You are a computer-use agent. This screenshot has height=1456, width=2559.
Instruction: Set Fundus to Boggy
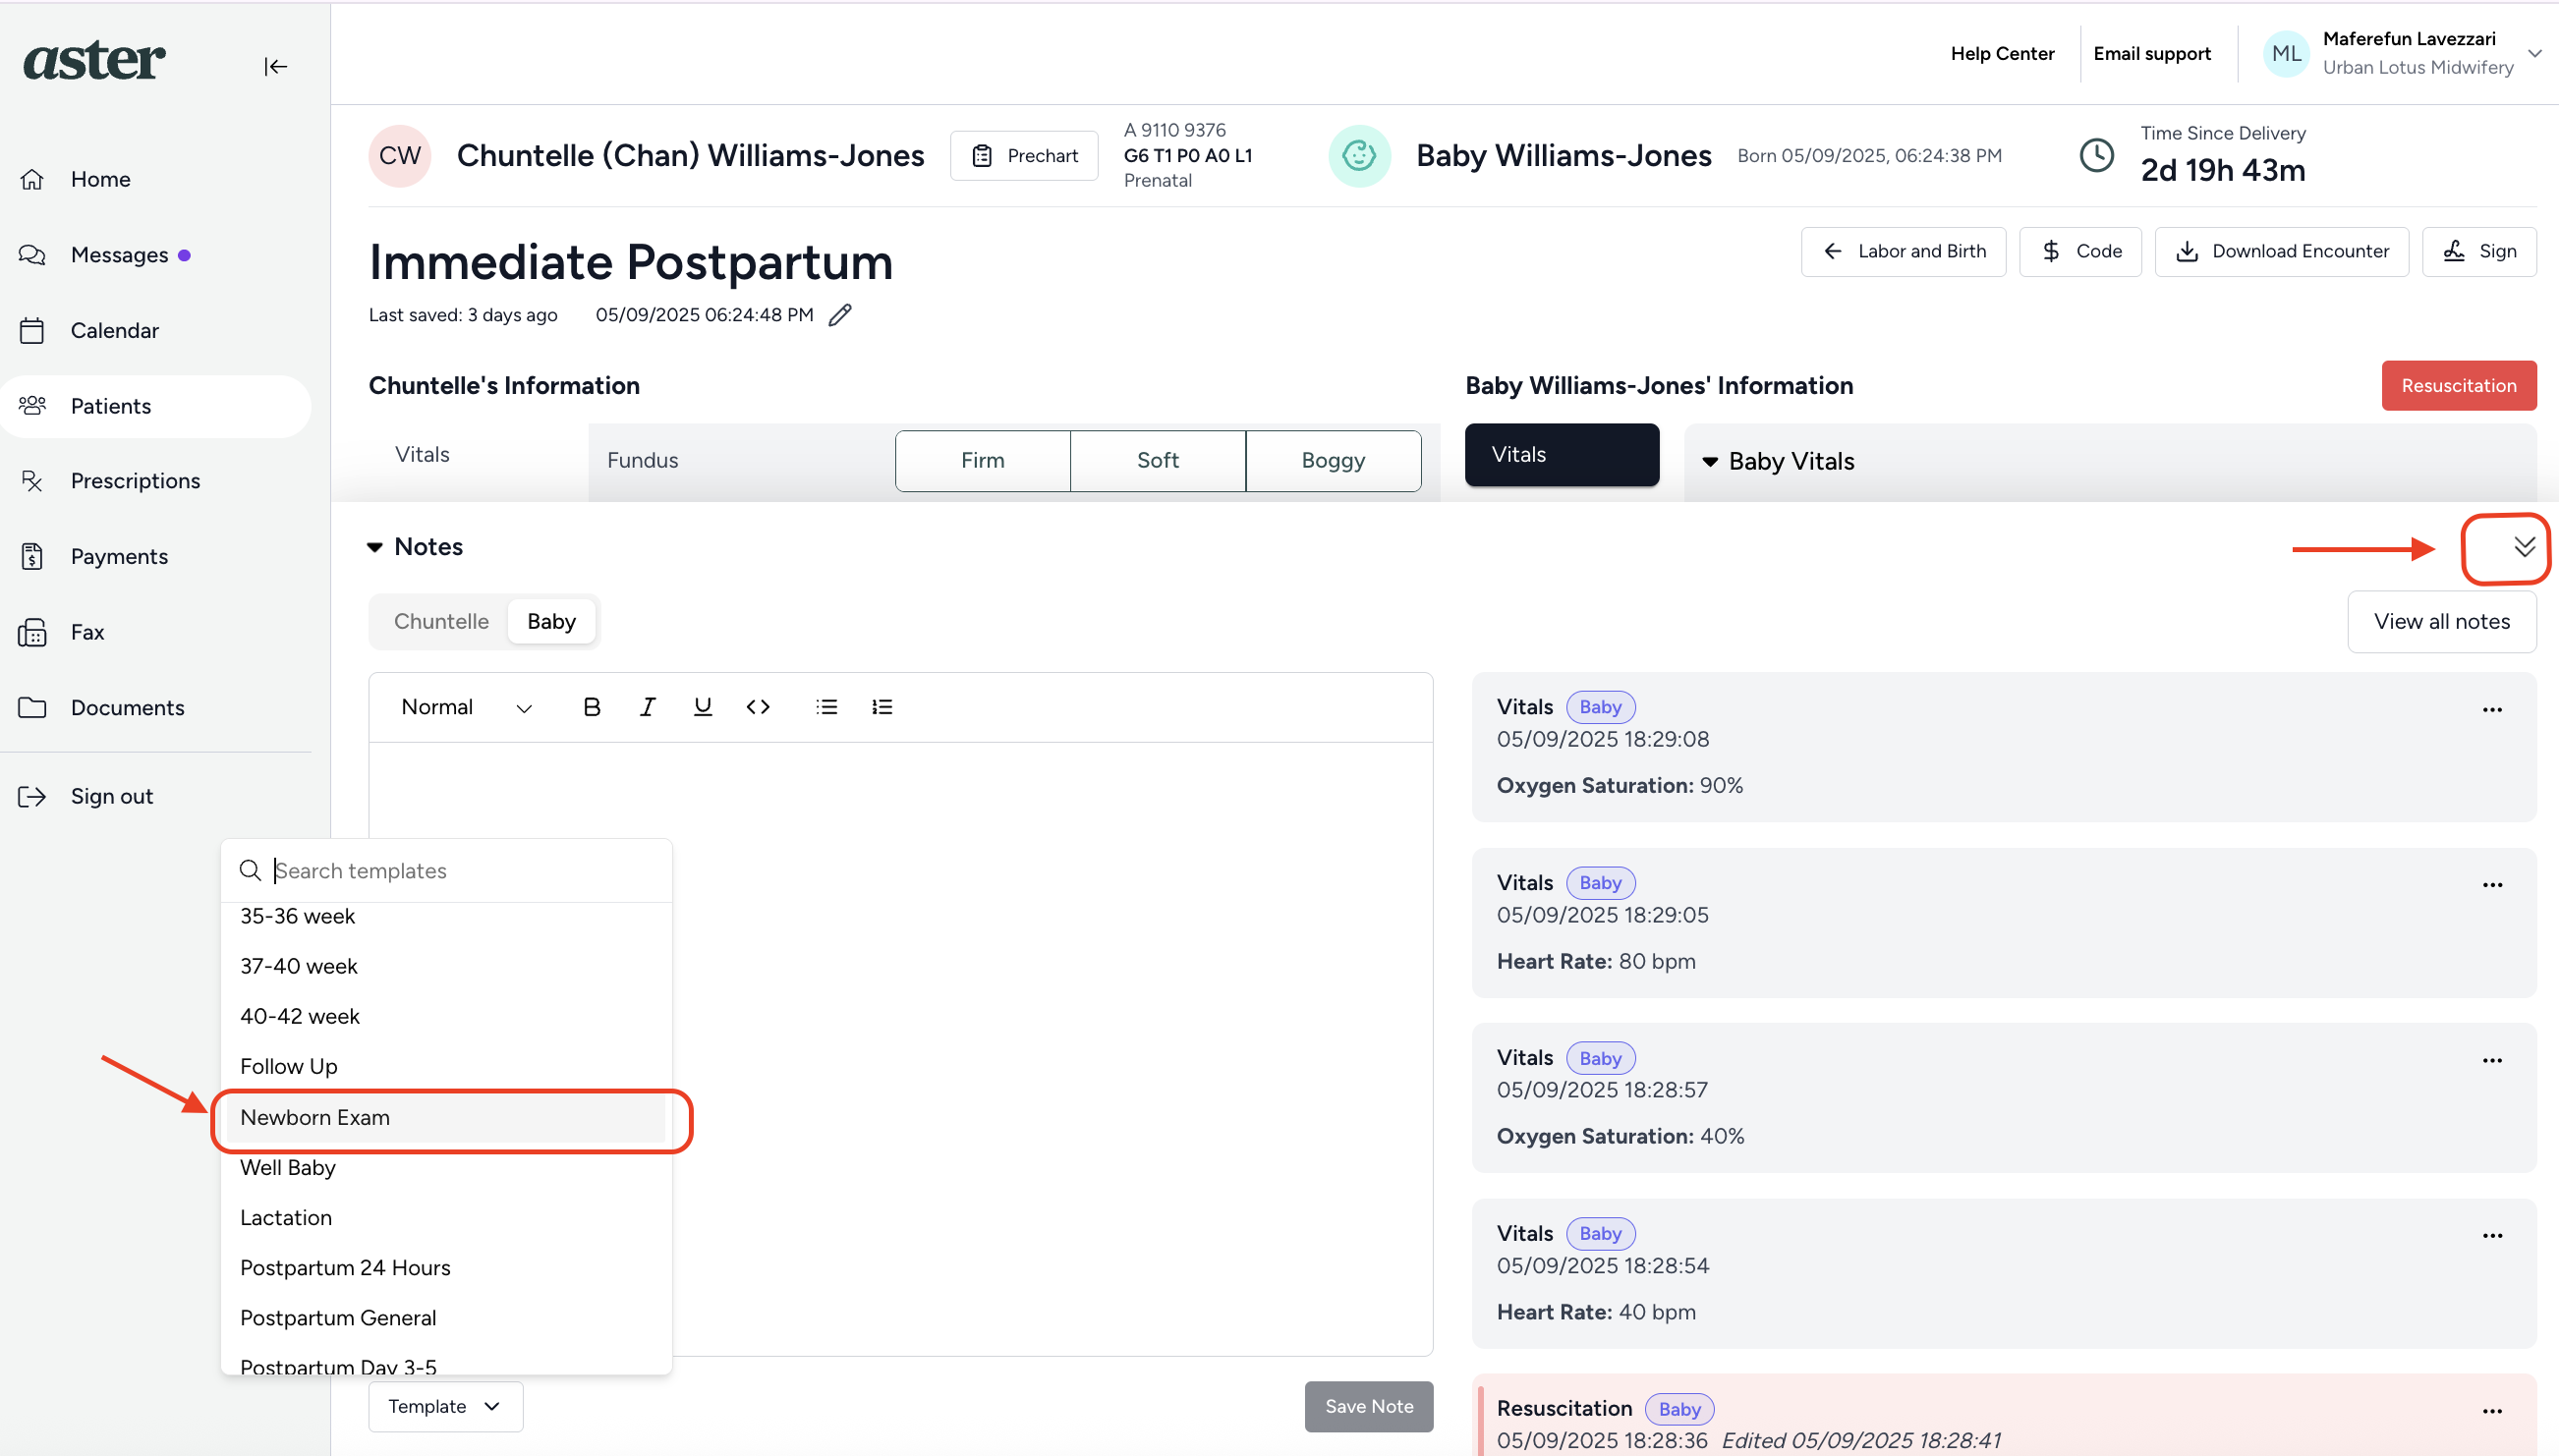click(1333, 460)
